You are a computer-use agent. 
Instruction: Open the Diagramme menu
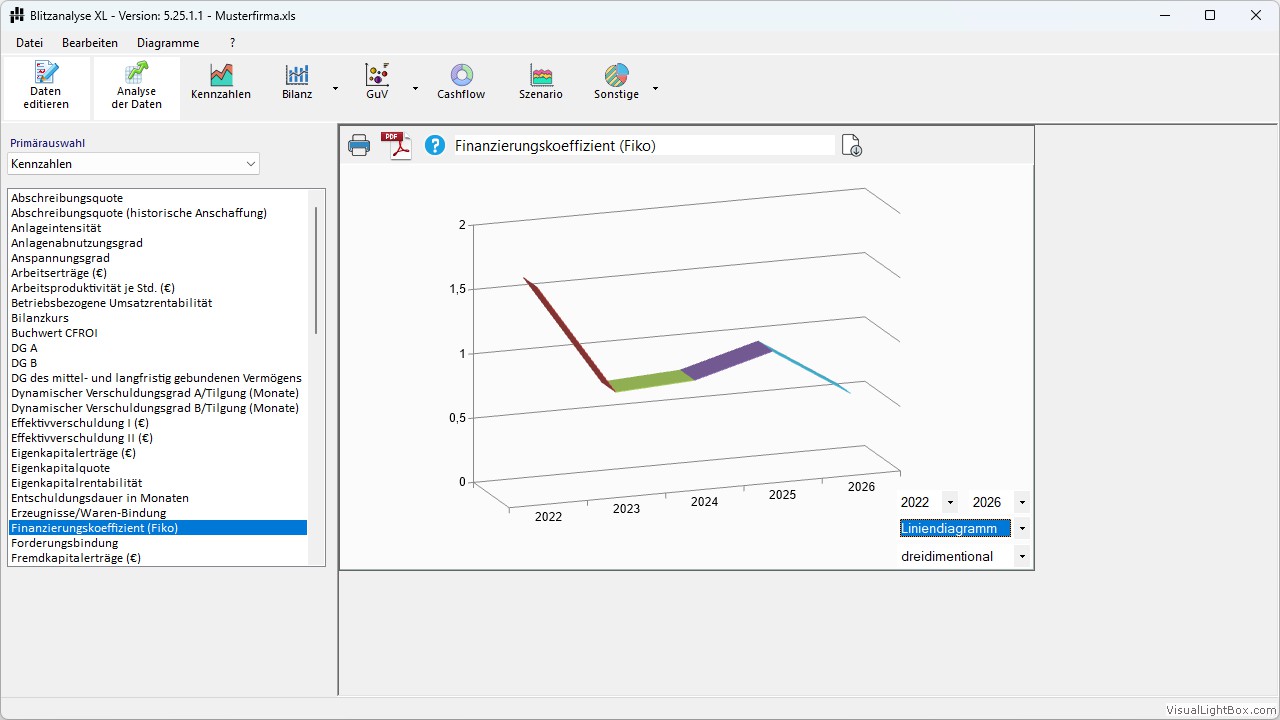click(x=168, y=43)
